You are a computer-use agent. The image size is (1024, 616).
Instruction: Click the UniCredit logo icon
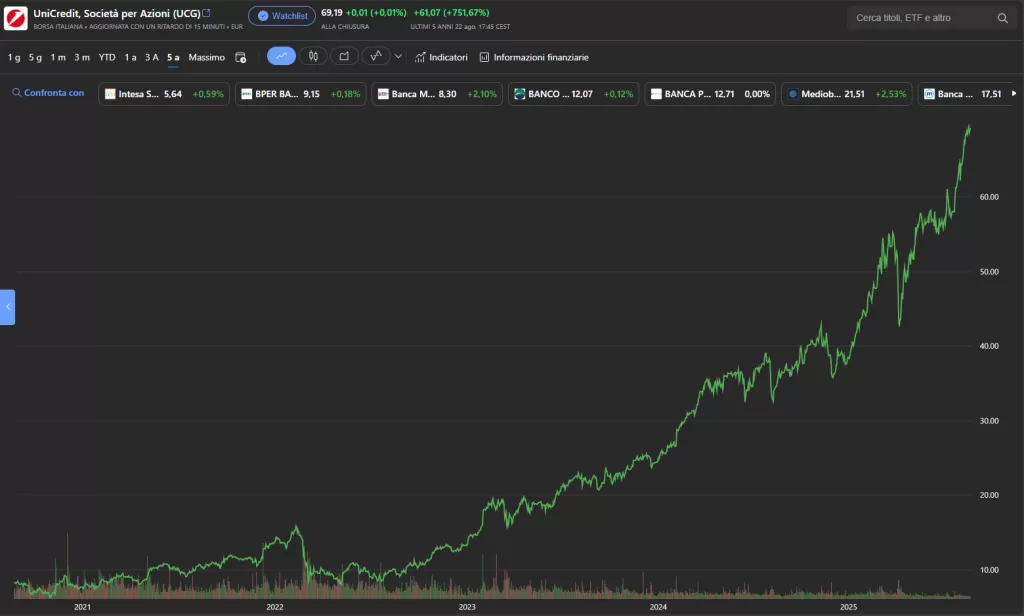click(16, 18)
